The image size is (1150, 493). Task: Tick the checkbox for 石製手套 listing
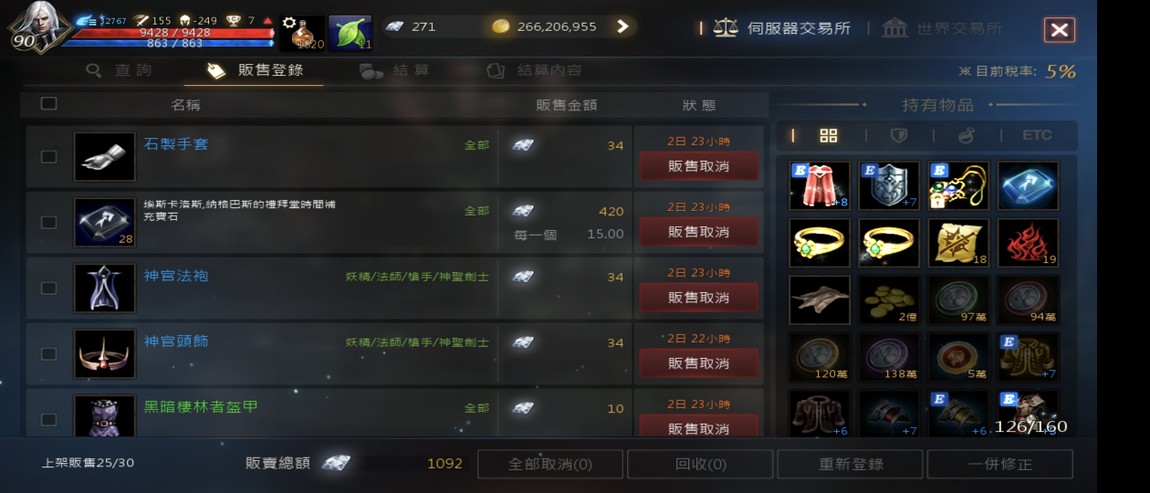click(48, 156)
